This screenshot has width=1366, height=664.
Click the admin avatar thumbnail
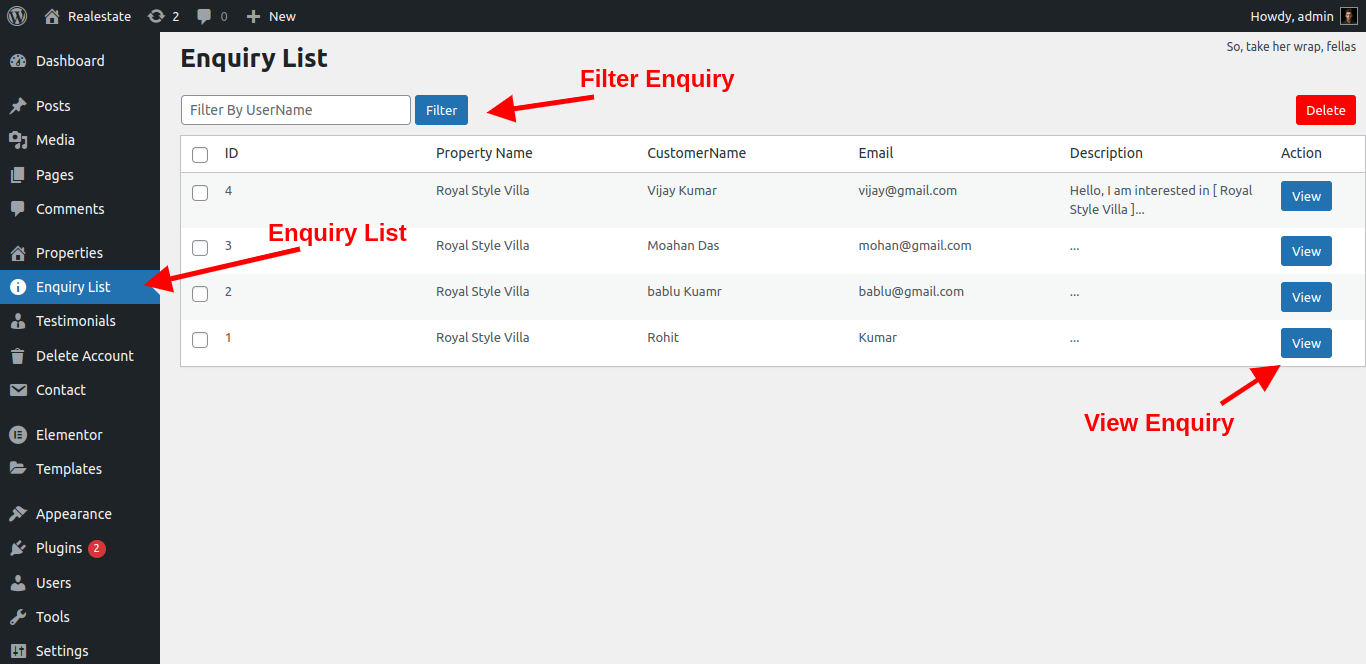[1348, 16]
